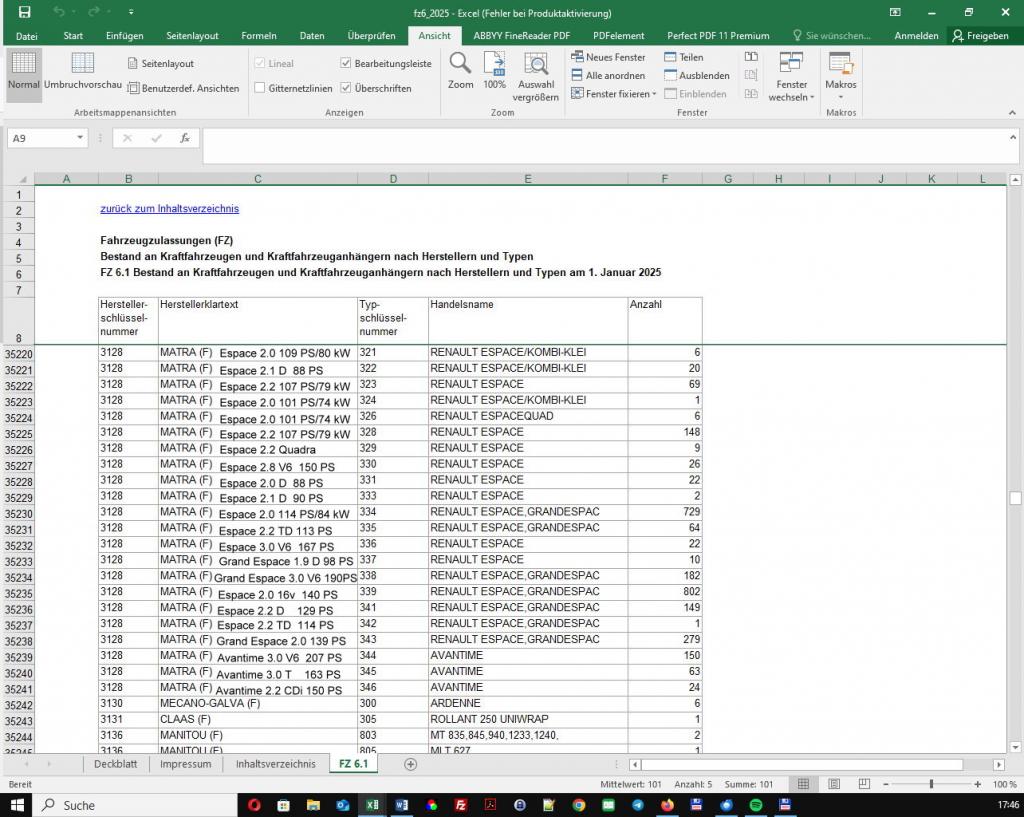Switch to Umbruchvorschau view

83,71
